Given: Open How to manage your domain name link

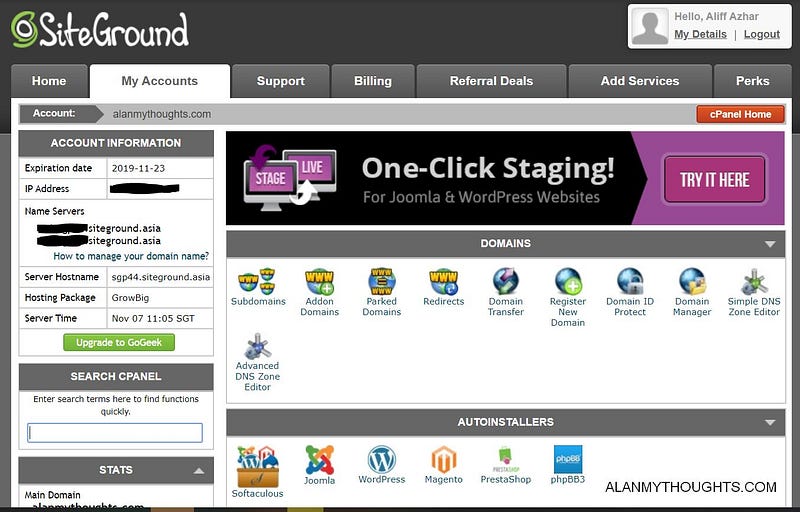Looking at the screenshot, I should pos(131,256).
